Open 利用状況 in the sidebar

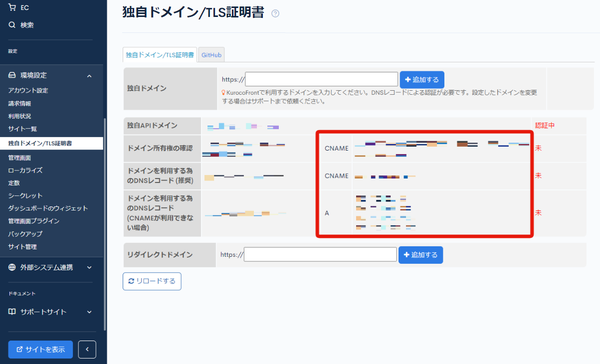20,116
